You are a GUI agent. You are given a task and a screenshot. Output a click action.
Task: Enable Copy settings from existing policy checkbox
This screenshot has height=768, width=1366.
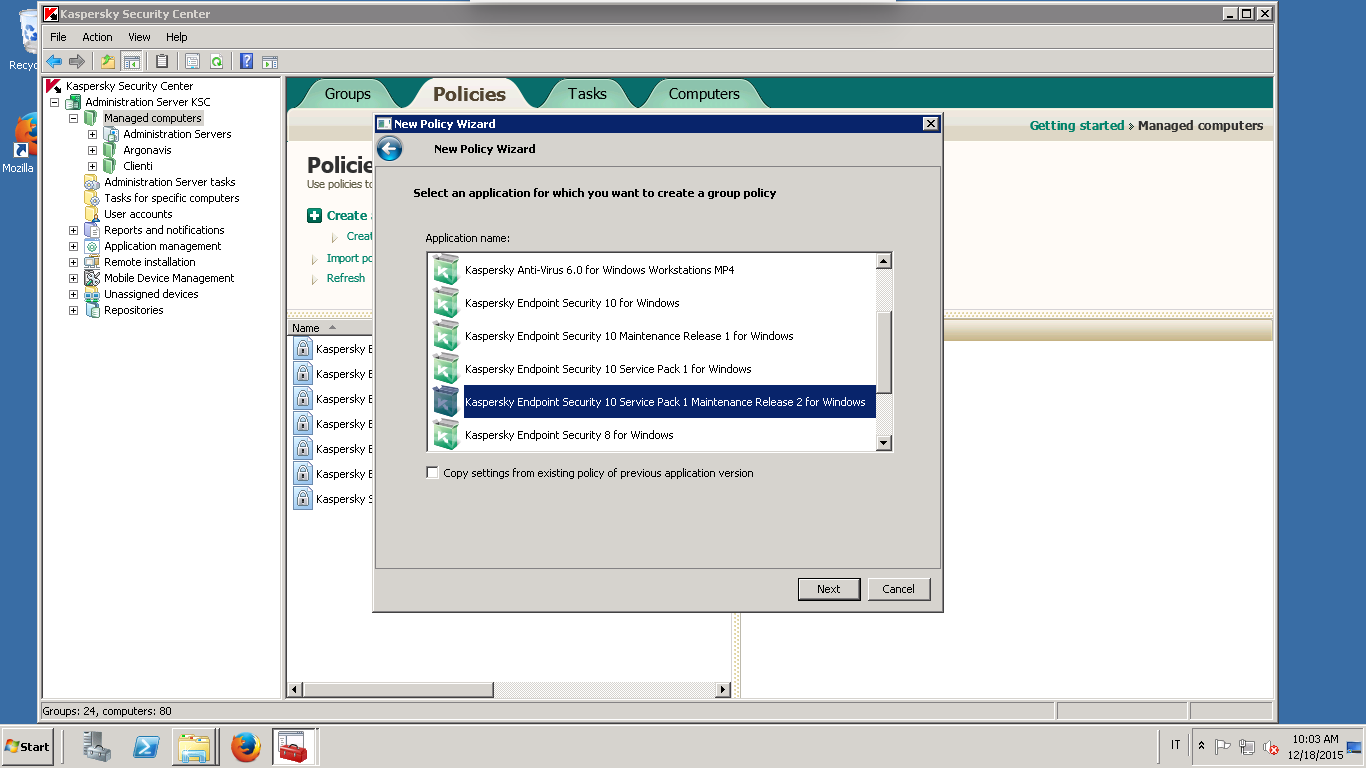(x=432, y=473)
